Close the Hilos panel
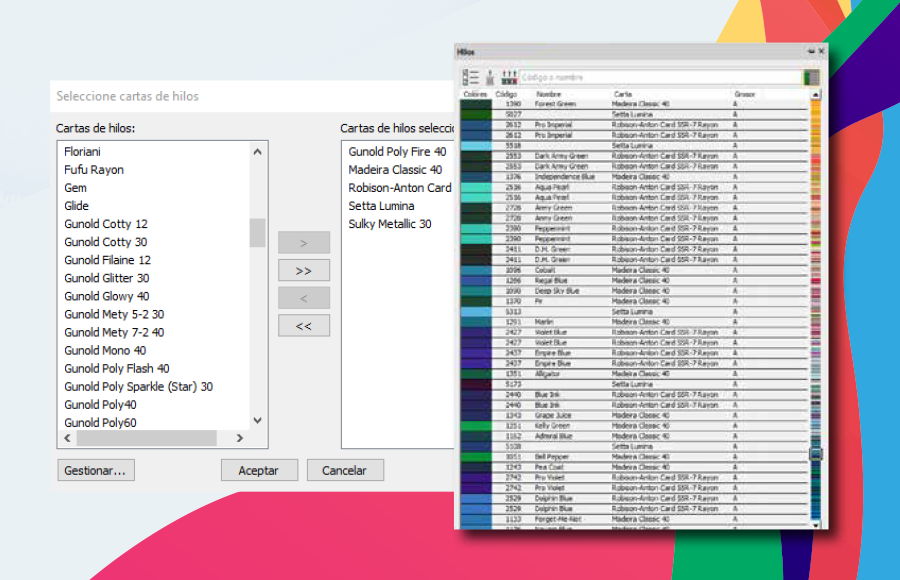900x580 pixels. click(x=821, y=51)
